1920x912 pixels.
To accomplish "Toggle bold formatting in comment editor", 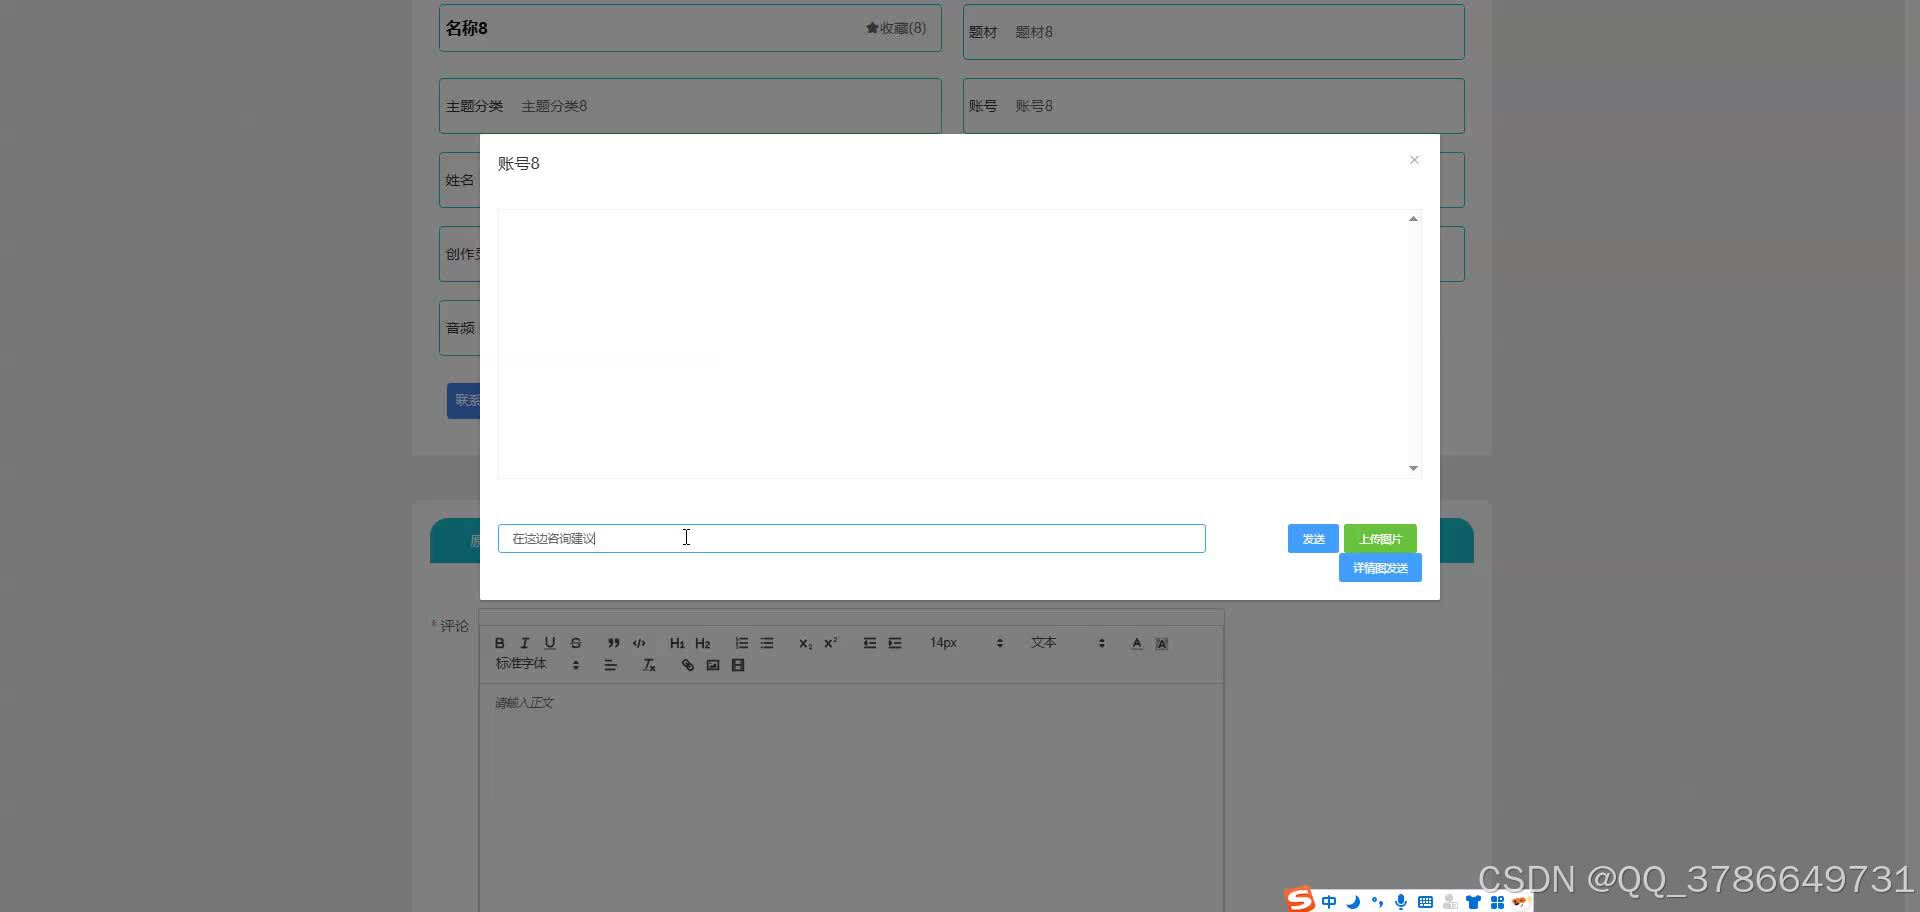I will click(500, 643).
